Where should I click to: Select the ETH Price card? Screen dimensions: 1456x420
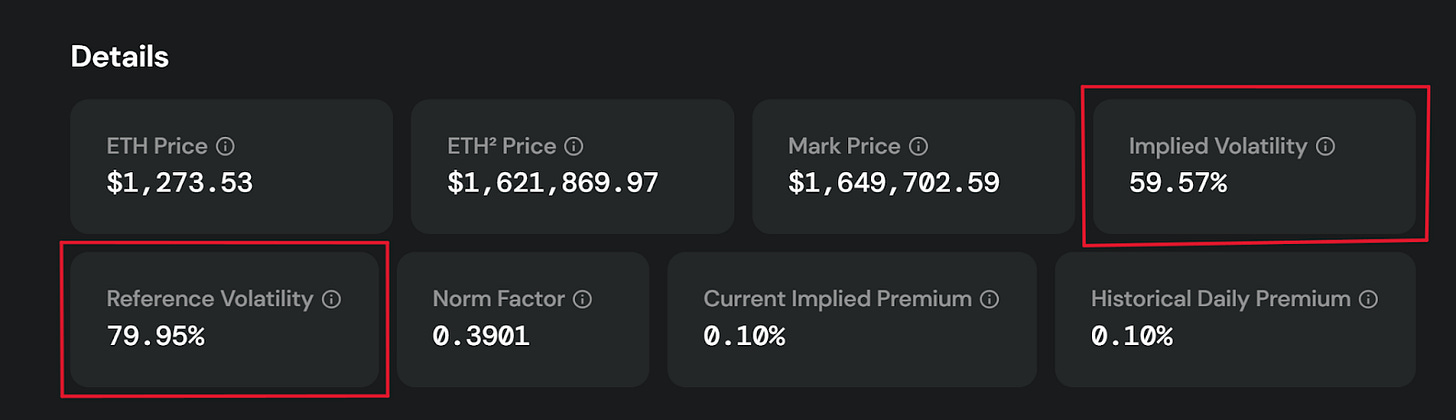(231, 166)
